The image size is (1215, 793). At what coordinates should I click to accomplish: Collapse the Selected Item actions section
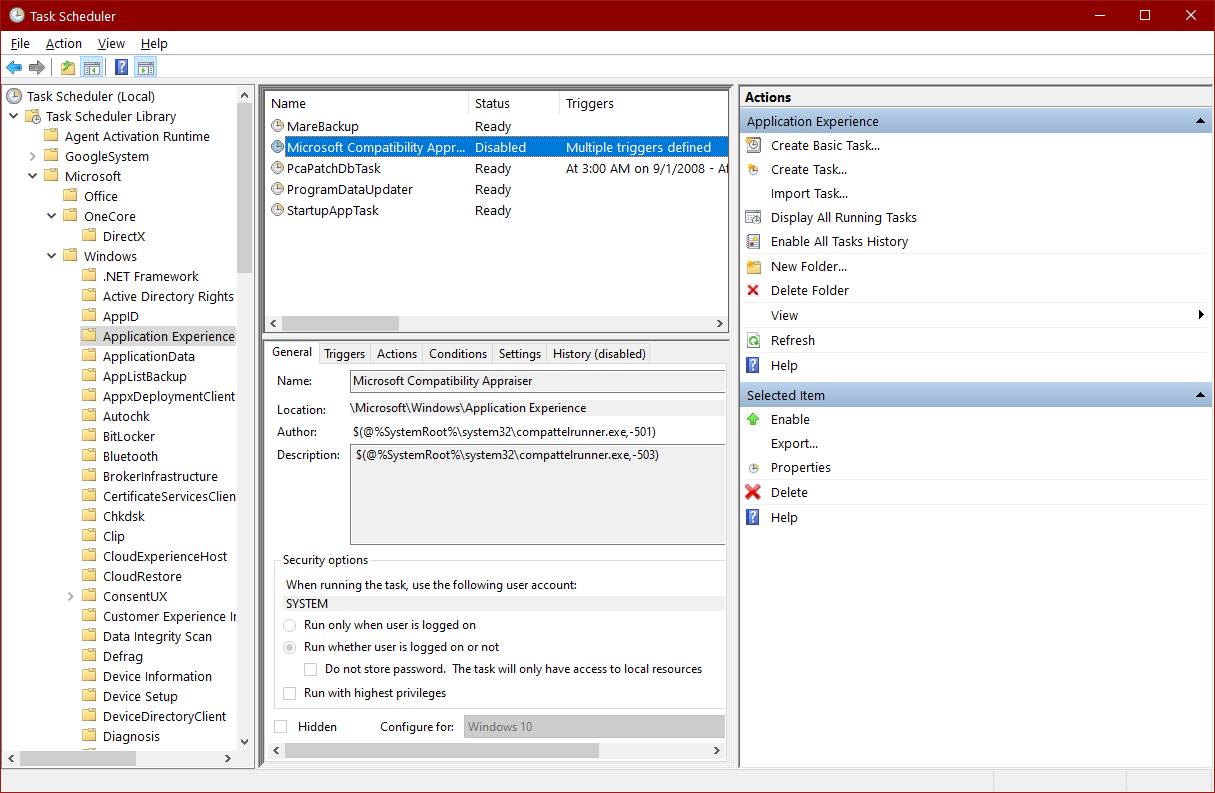point(1200,395)
